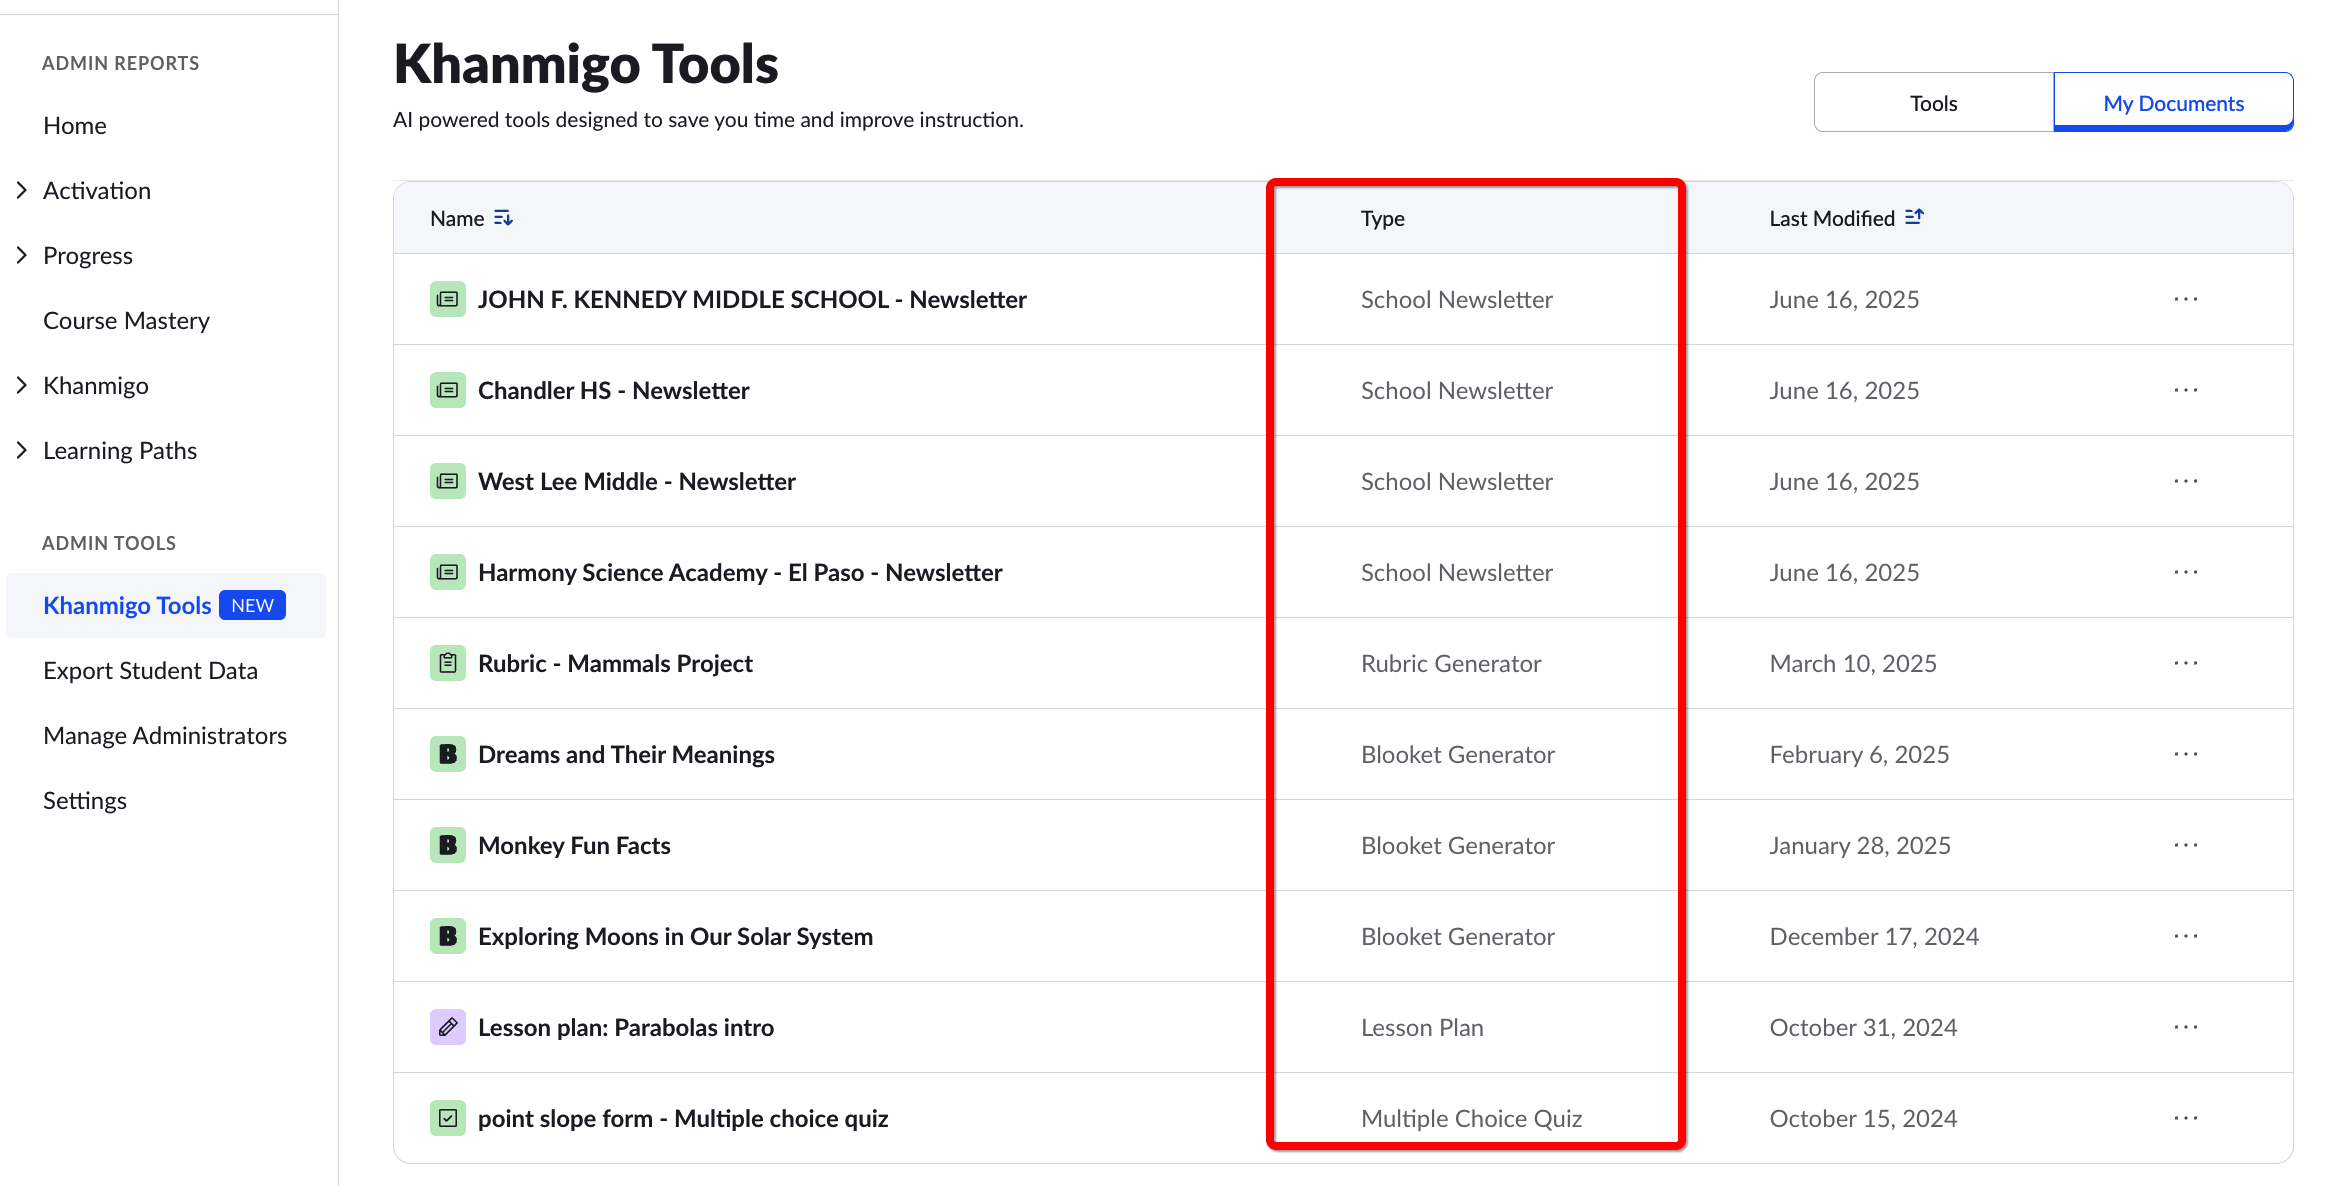The width and height of the screenshot is (2336, 1186).
Task: Click the Name column header label
Action: (457, 218)
